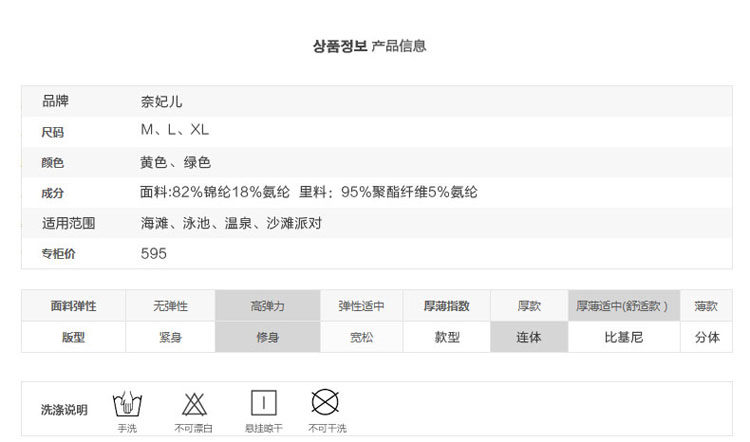Click the 洗涤说明 label
750x442 pixels.
[x=64, y=410]
